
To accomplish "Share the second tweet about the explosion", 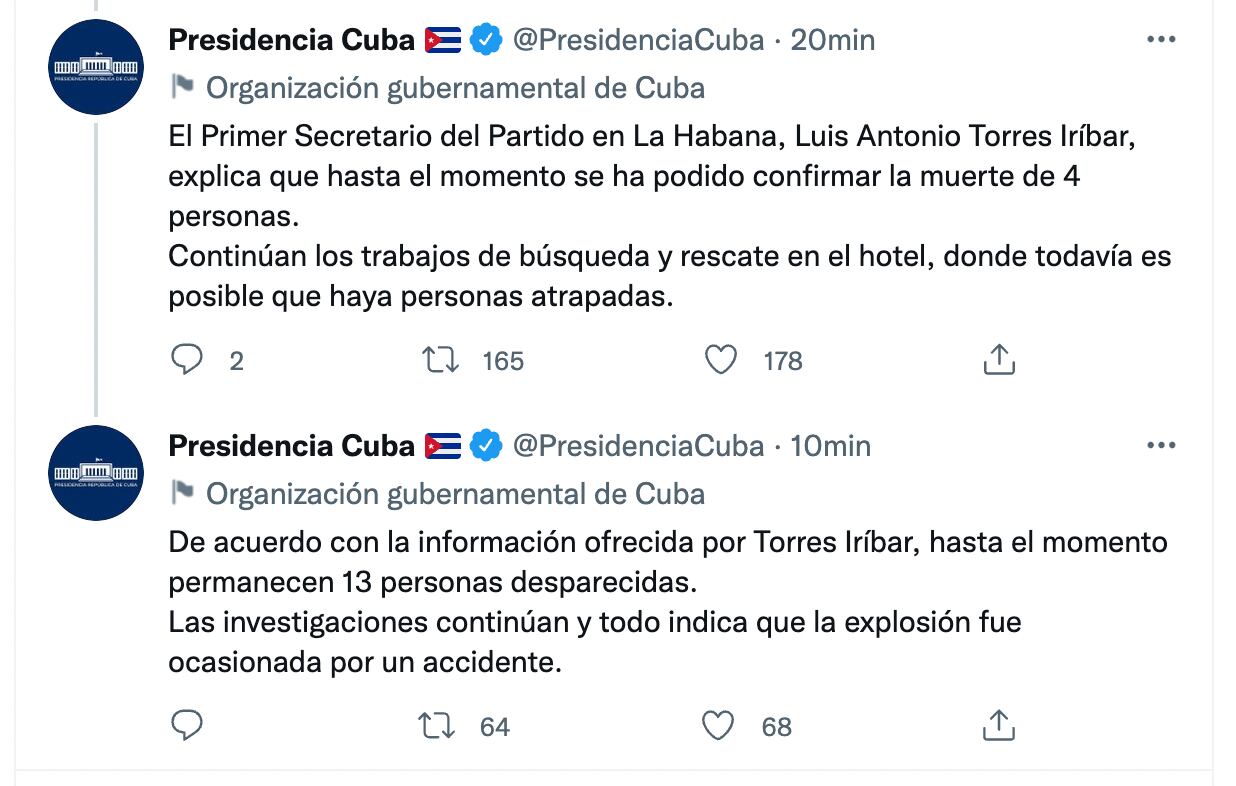I will (999, 726).
